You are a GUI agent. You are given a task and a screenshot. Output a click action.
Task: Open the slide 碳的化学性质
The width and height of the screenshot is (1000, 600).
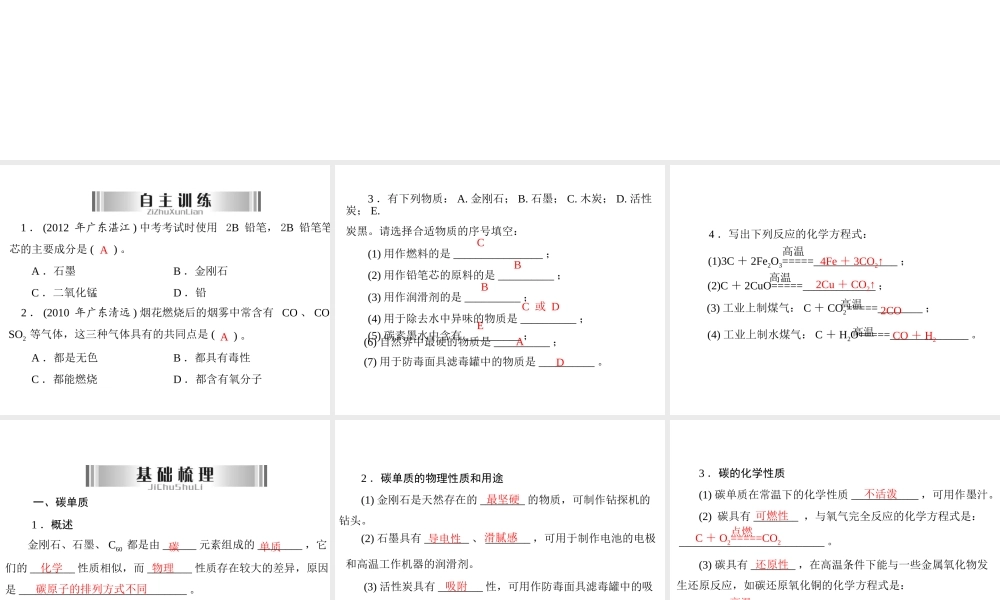tap(835, 510)
